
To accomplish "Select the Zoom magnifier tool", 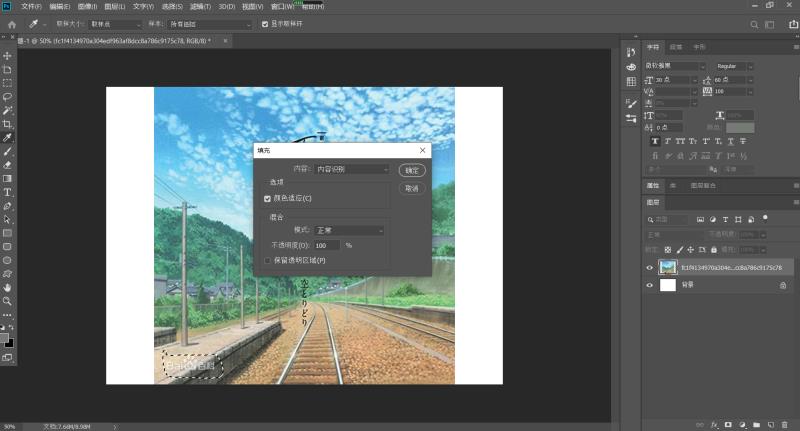I will pos(7,301).
